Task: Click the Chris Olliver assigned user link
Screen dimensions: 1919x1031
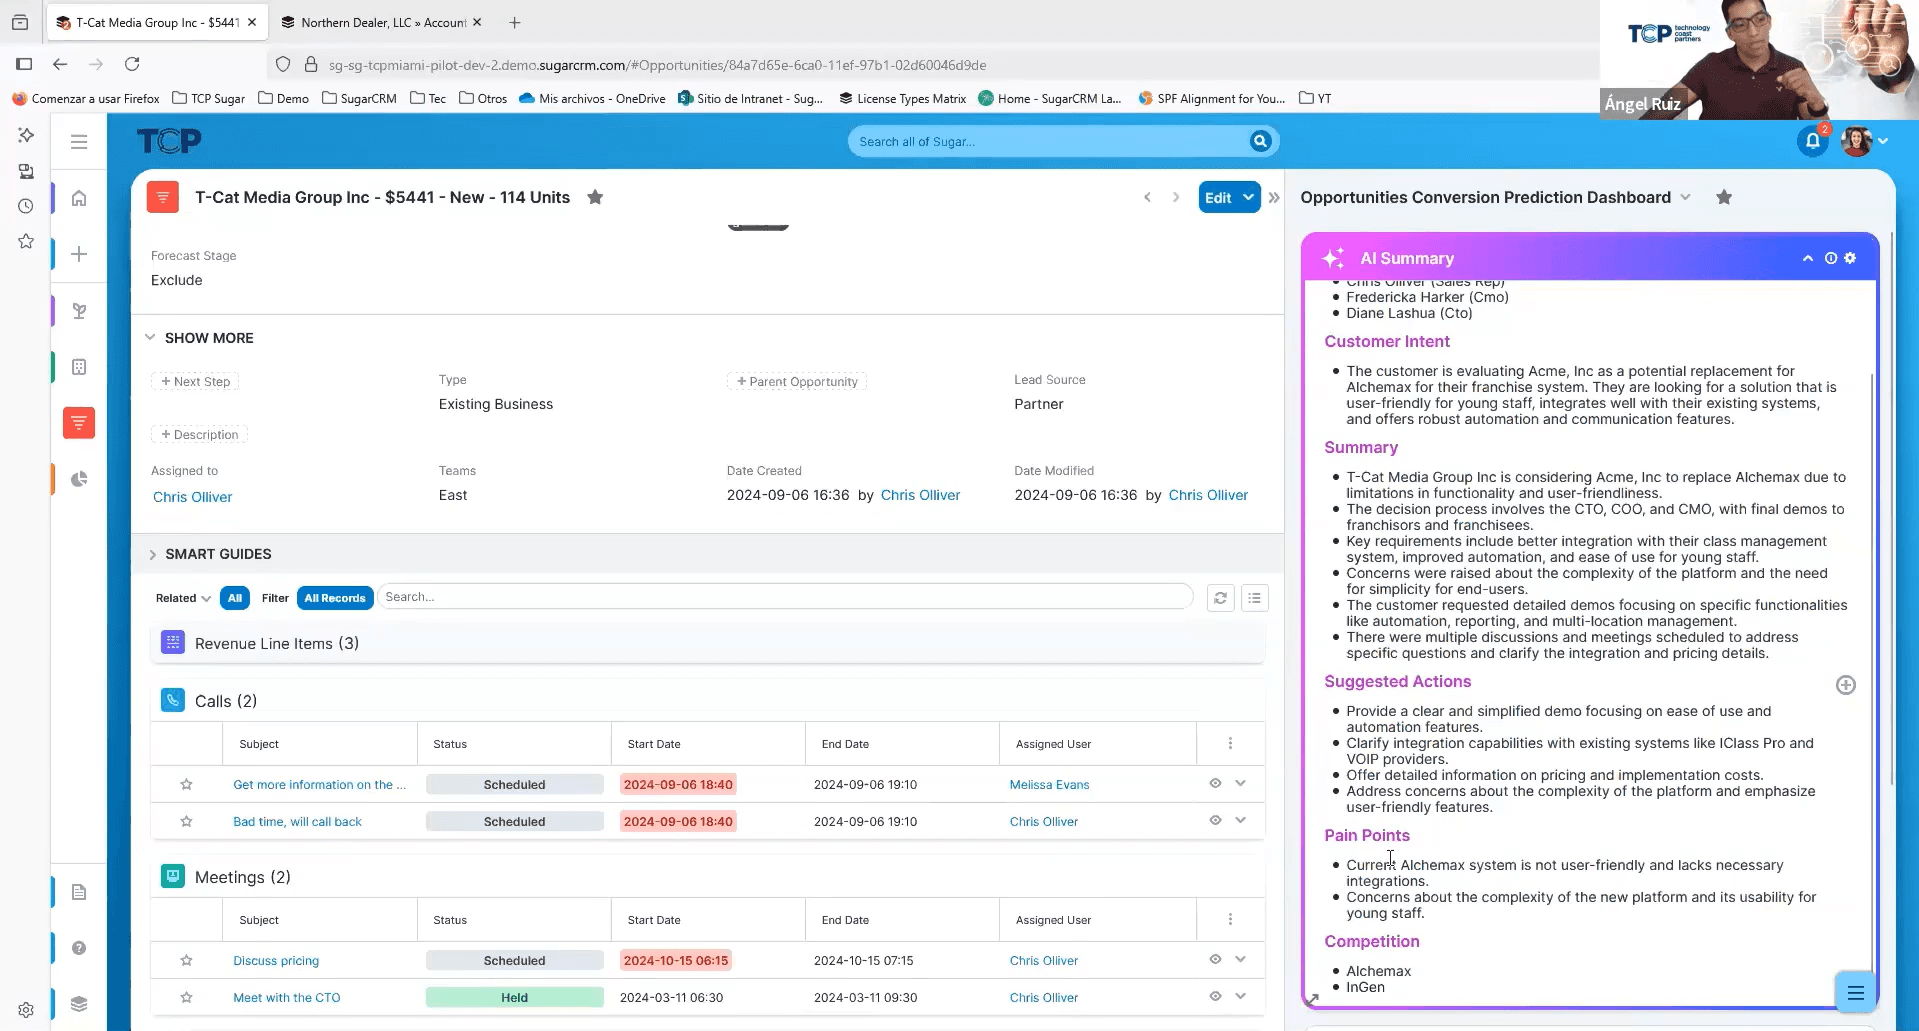Action: click(x=192, y=496)
